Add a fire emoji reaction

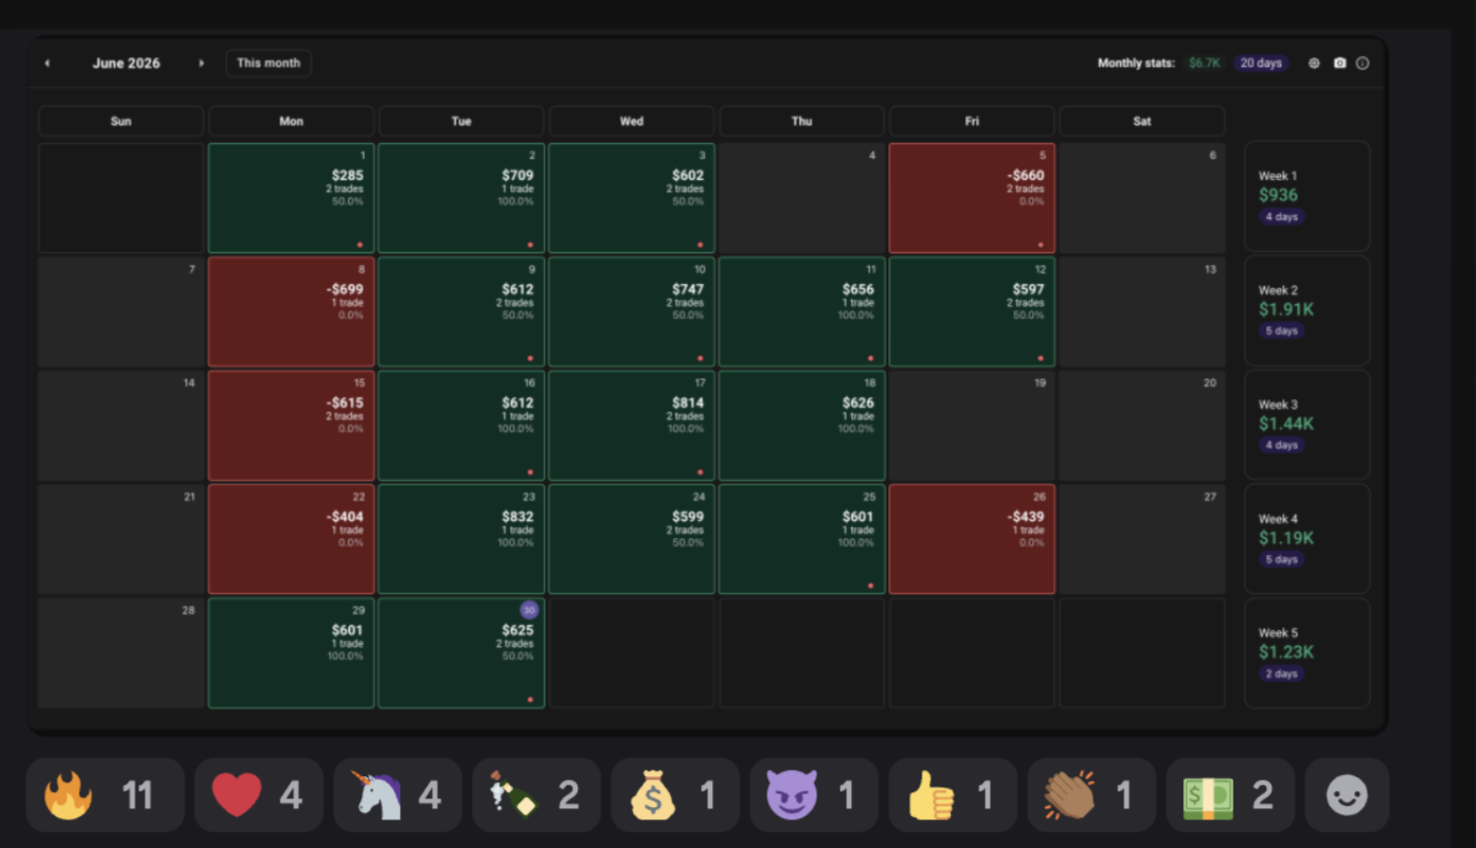tap(105, 795)
